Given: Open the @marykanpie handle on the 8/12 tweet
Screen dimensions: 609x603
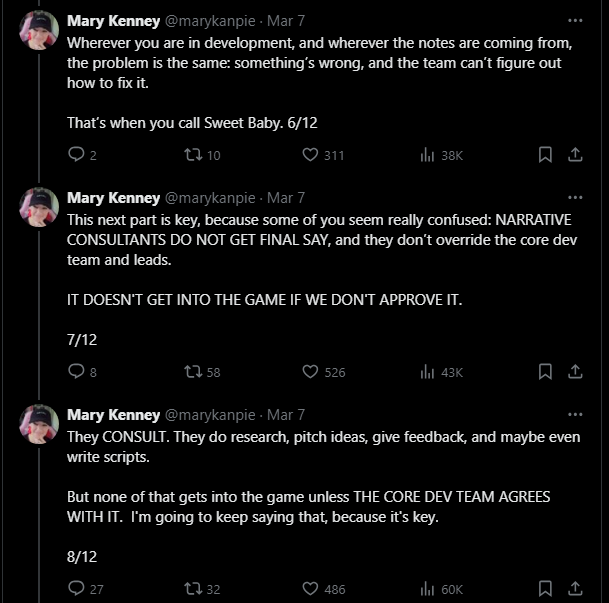Looking at the screenshot, I should [210, 415].
